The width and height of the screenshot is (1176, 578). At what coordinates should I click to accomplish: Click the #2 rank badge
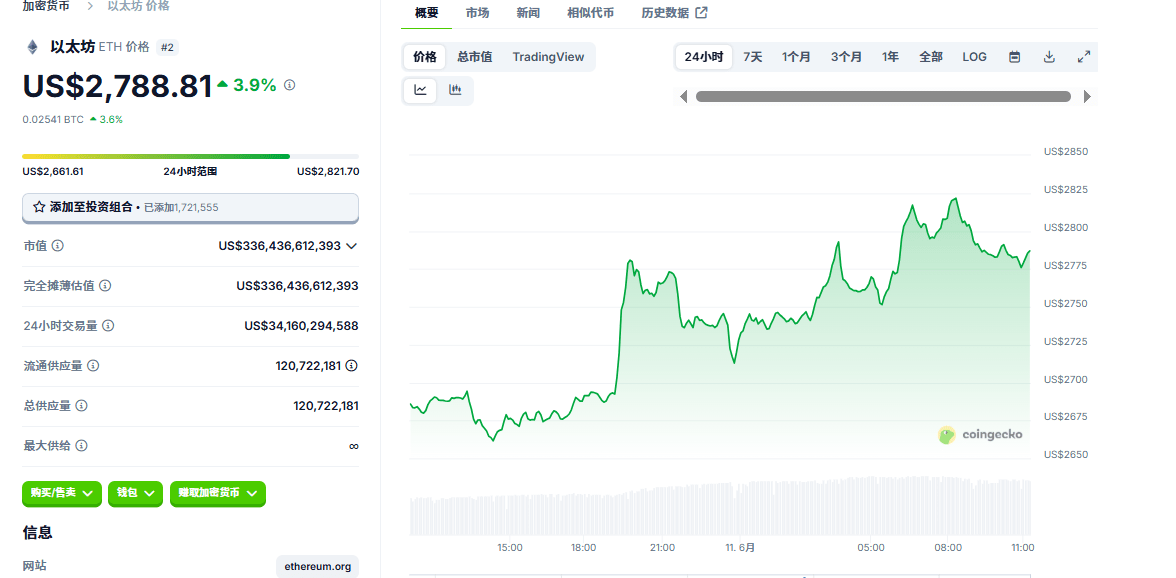(167, 47)
